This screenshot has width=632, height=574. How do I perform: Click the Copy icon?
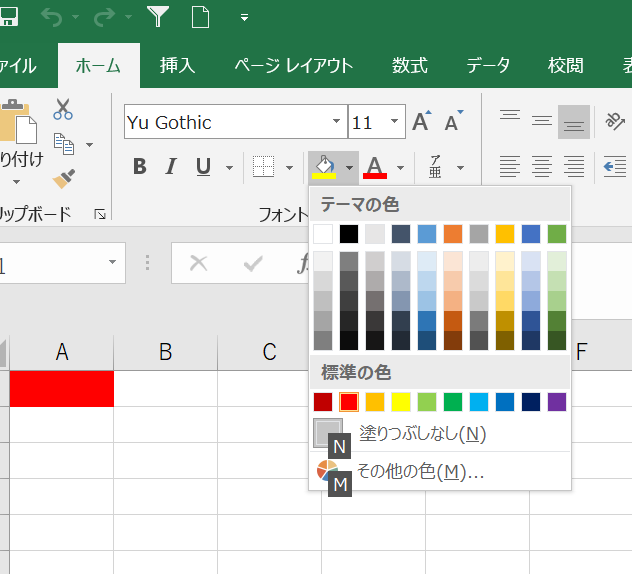(64, 144)
